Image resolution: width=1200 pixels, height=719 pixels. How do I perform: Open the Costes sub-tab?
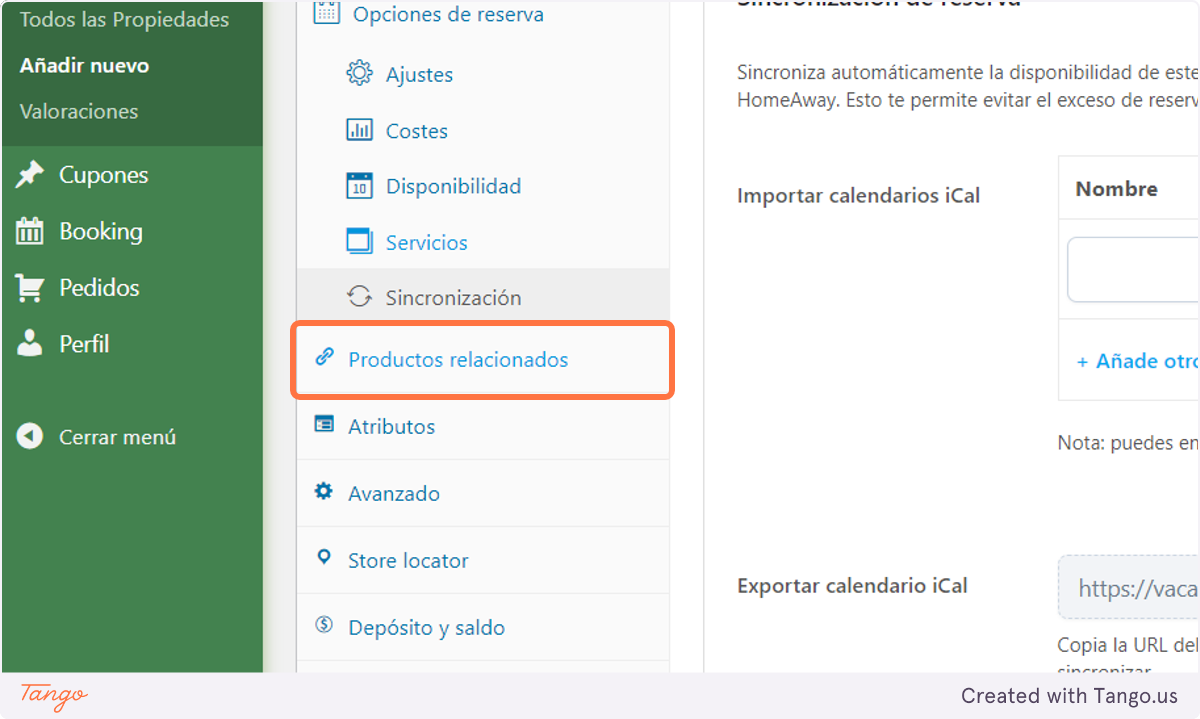tap(416, 131)
